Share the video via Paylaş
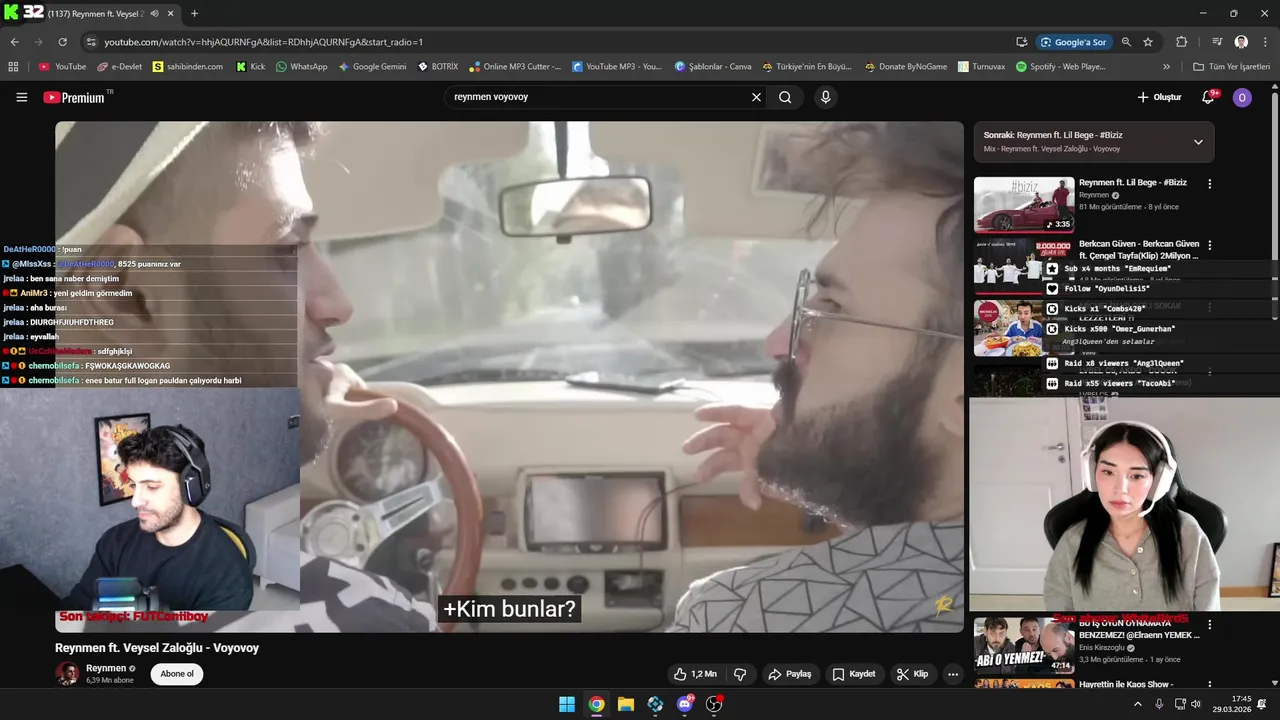Viewport: 1280px width, 720px height. point(789,674)
